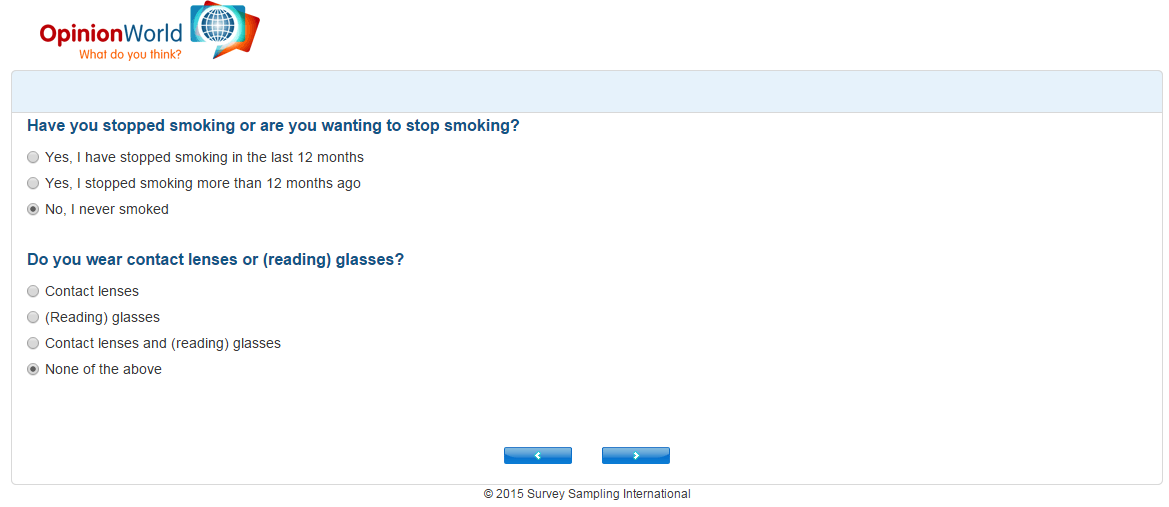Click the light blue header bar
The width and height of the screenshot is (1169, 507).
[x=587, y=92]
